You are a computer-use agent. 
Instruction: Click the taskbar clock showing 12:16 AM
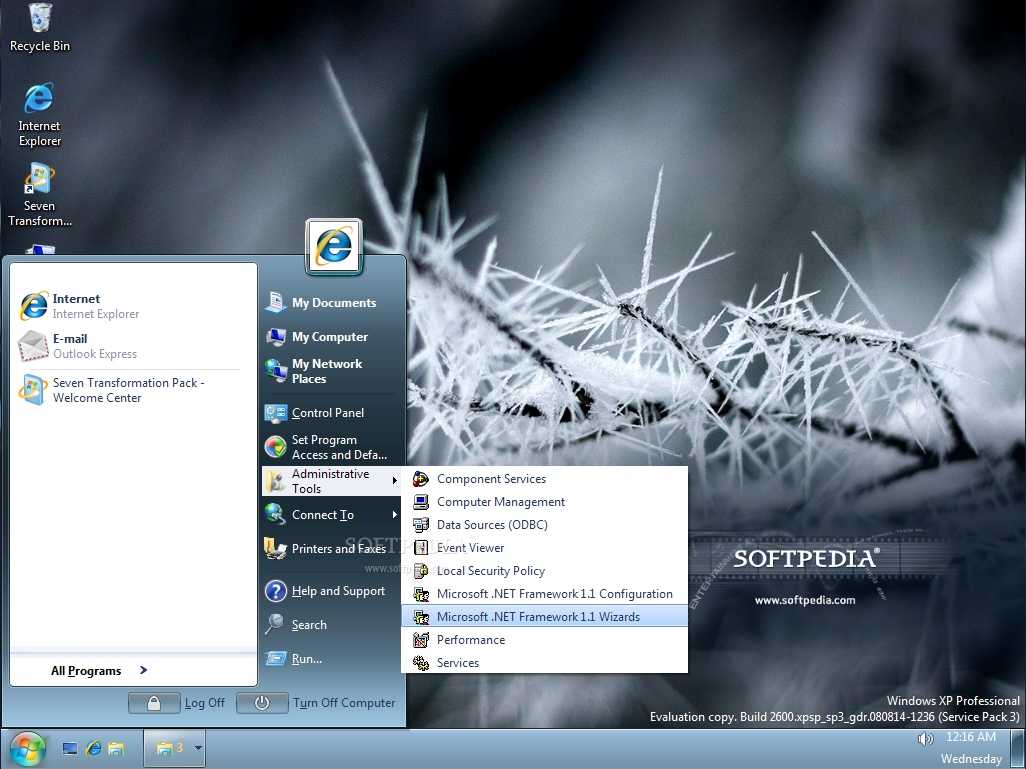tap(971, 737)
